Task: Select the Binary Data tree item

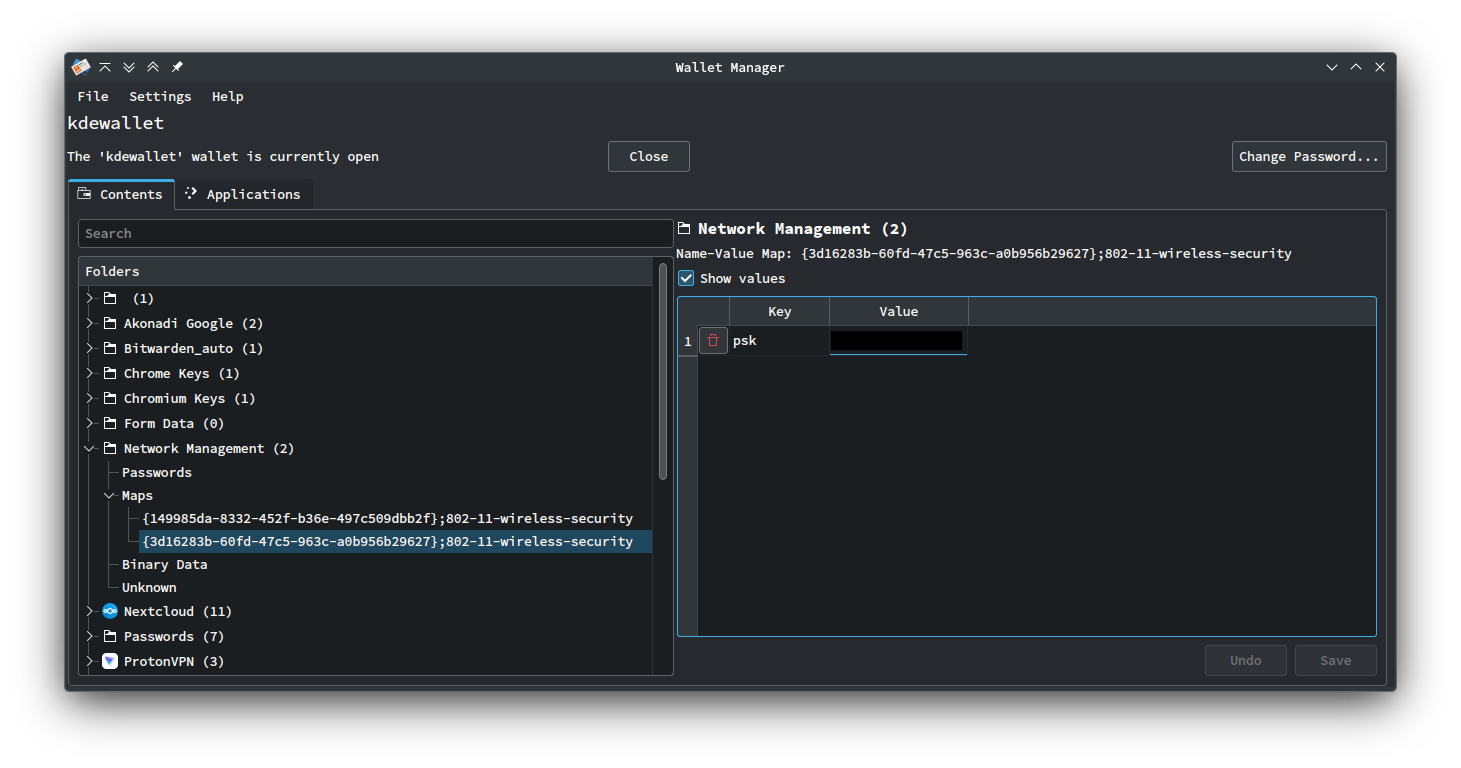Action: point(165,564)
